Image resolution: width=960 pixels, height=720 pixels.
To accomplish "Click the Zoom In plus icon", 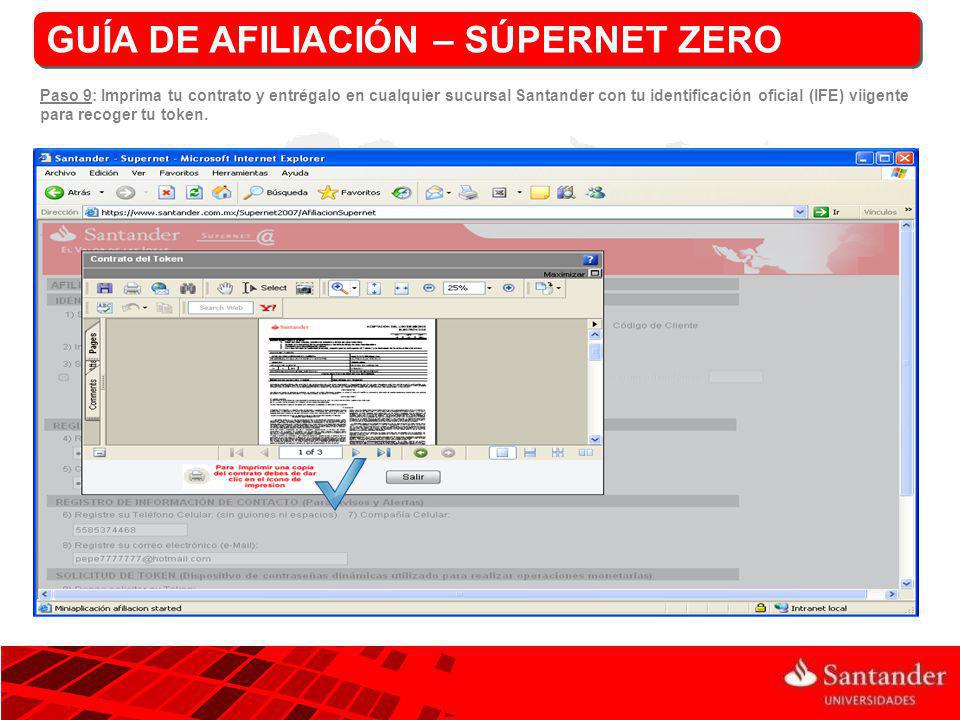I will click(508, 288).
